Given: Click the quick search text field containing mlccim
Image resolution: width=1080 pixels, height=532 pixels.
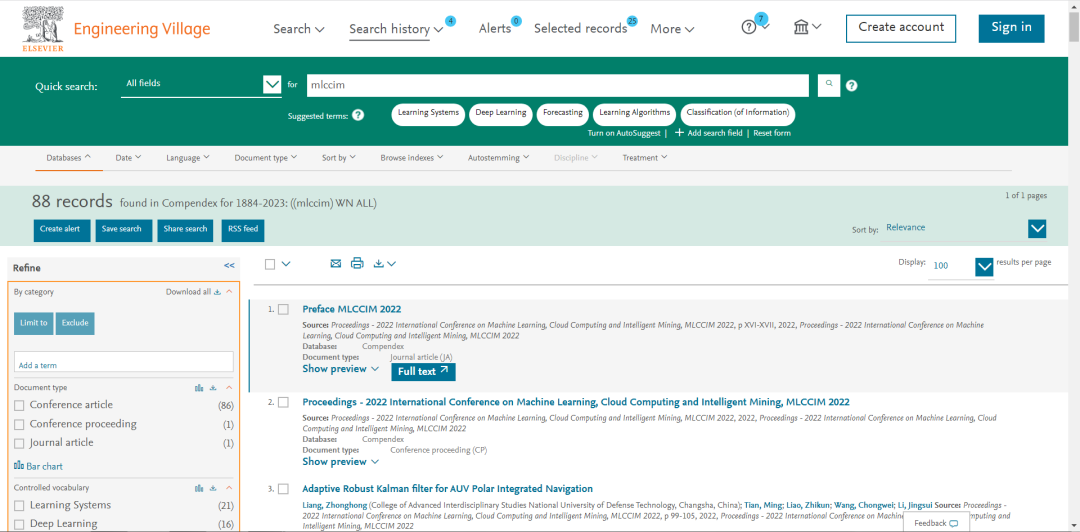Looking at the screenshot, I should pos(557,85).
